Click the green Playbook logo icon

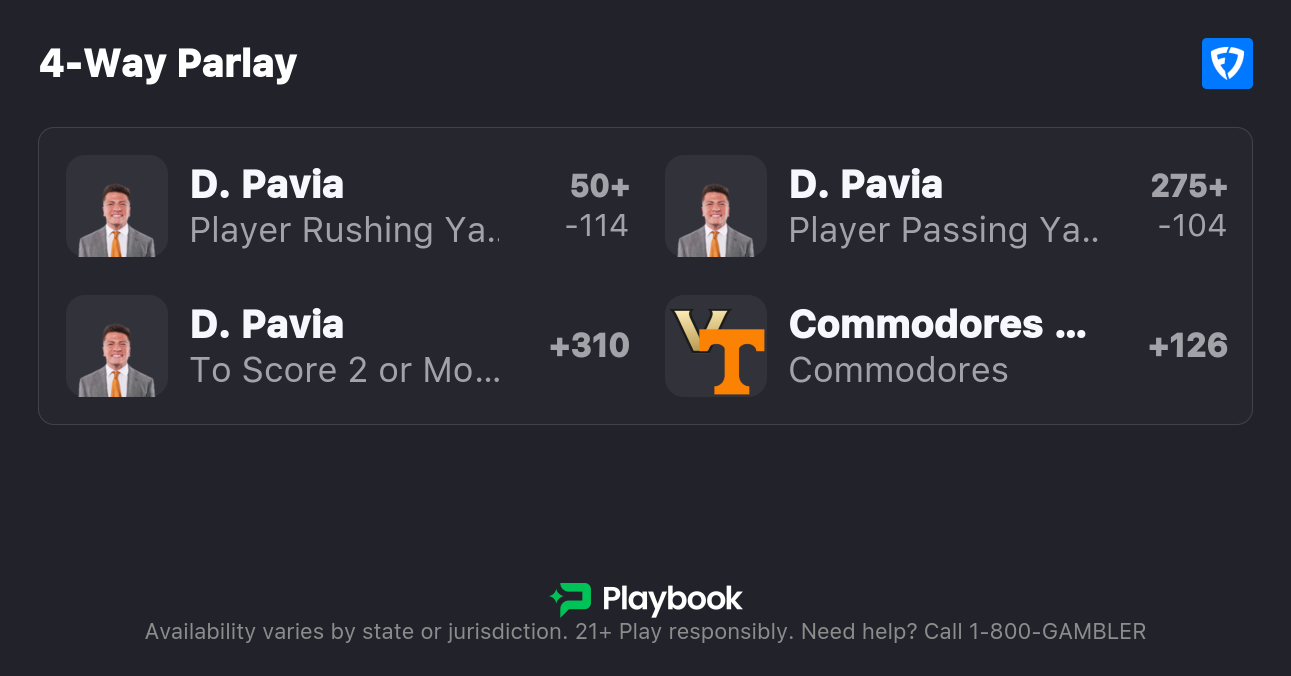point(571,599)
